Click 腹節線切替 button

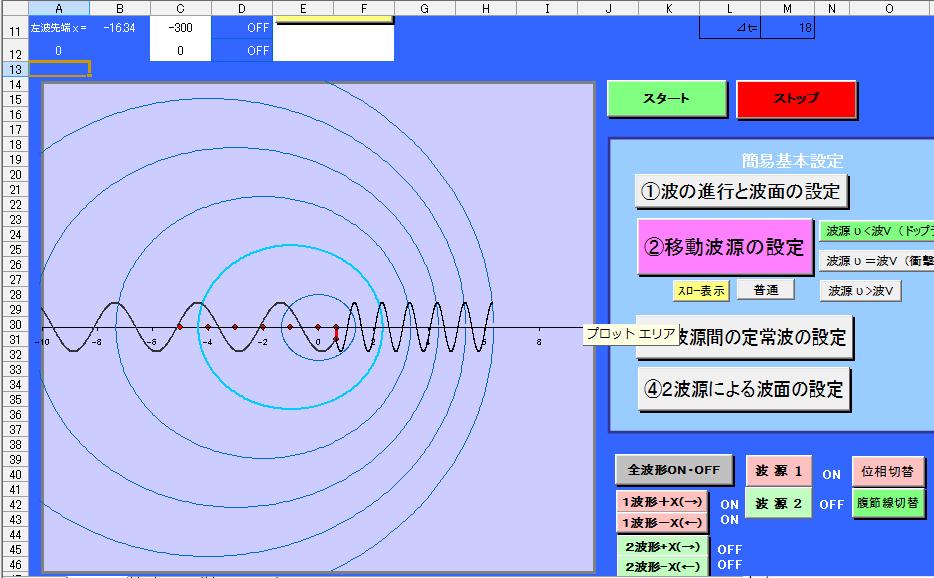coord(888,503)
